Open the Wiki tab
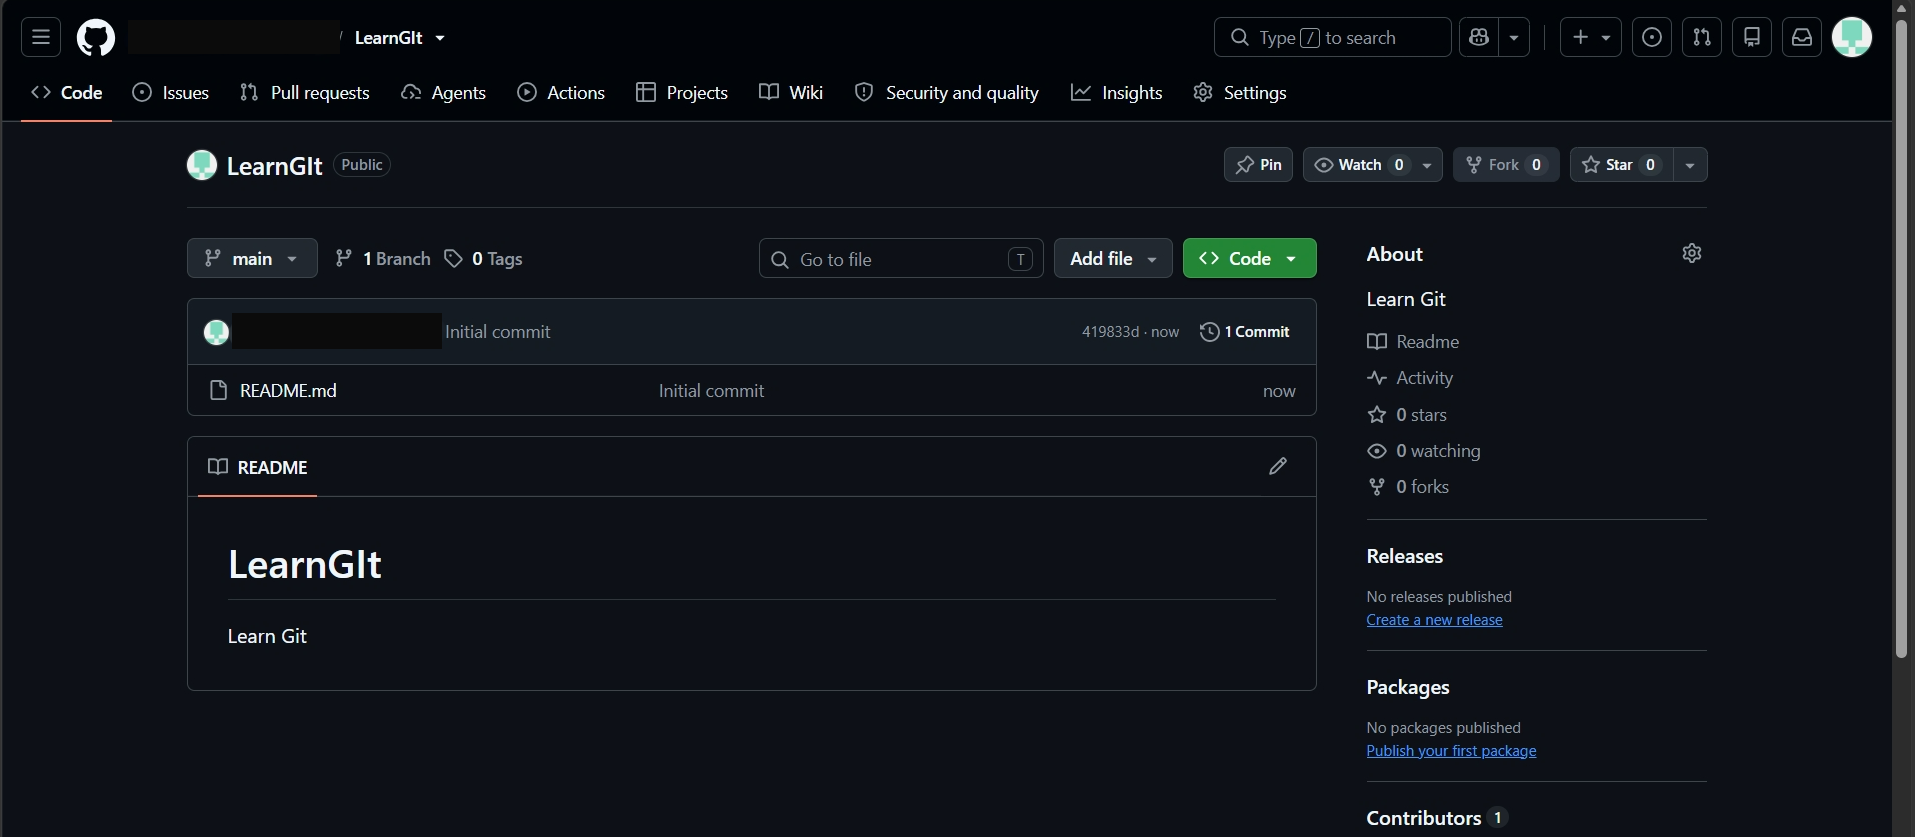Image resolution: width=1915 pixels, height=837 pixels. [x=791, y=93]
